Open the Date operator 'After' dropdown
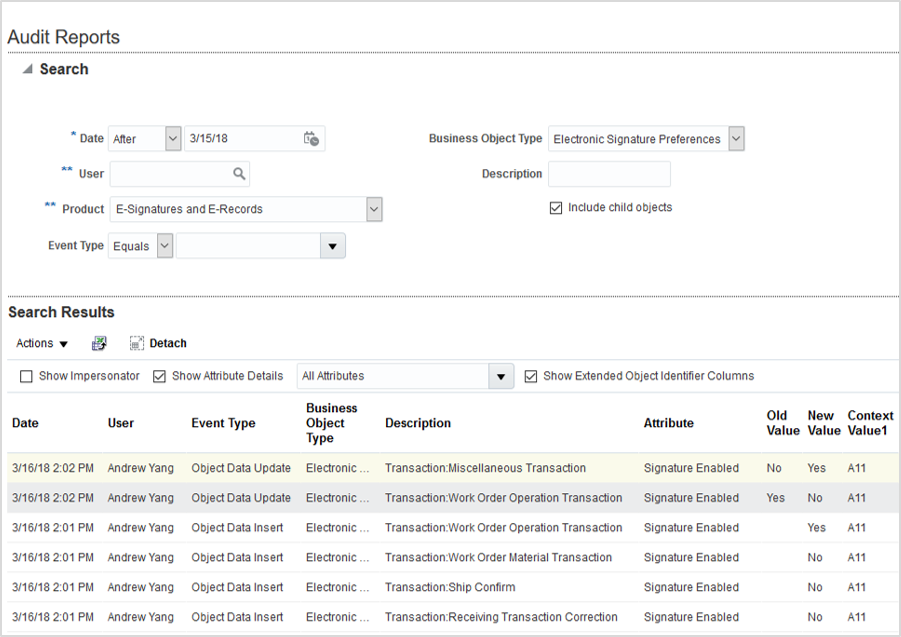The image size is (901, 637). pos(172,139)
